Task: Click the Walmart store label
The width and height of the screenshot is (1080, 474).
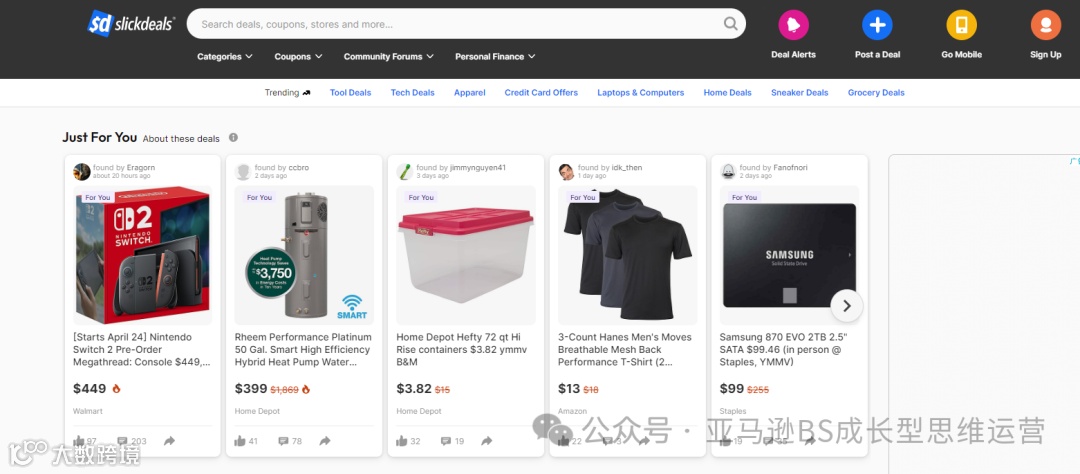Action: pyautogui.click(x=87, y=411)
